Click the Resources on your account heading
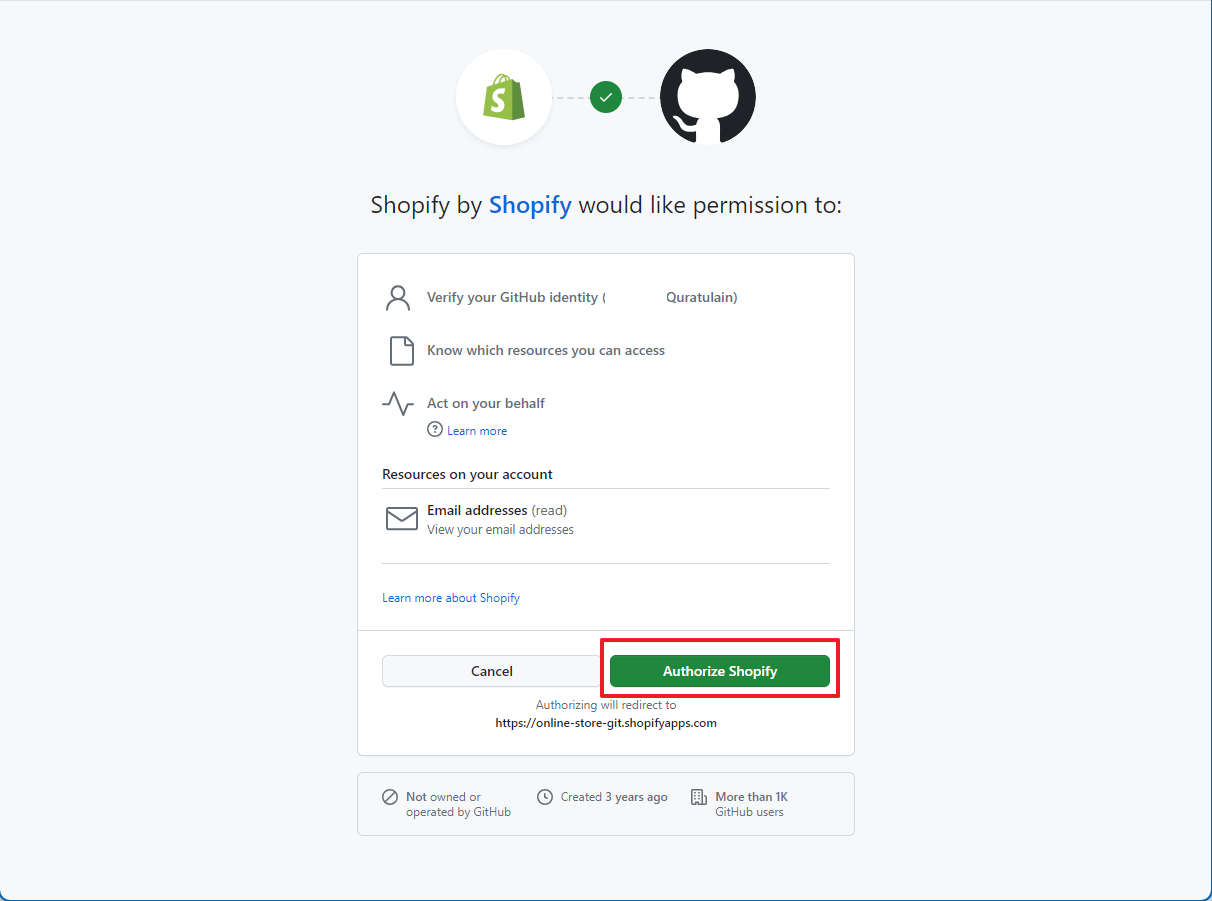 (450, 474)
